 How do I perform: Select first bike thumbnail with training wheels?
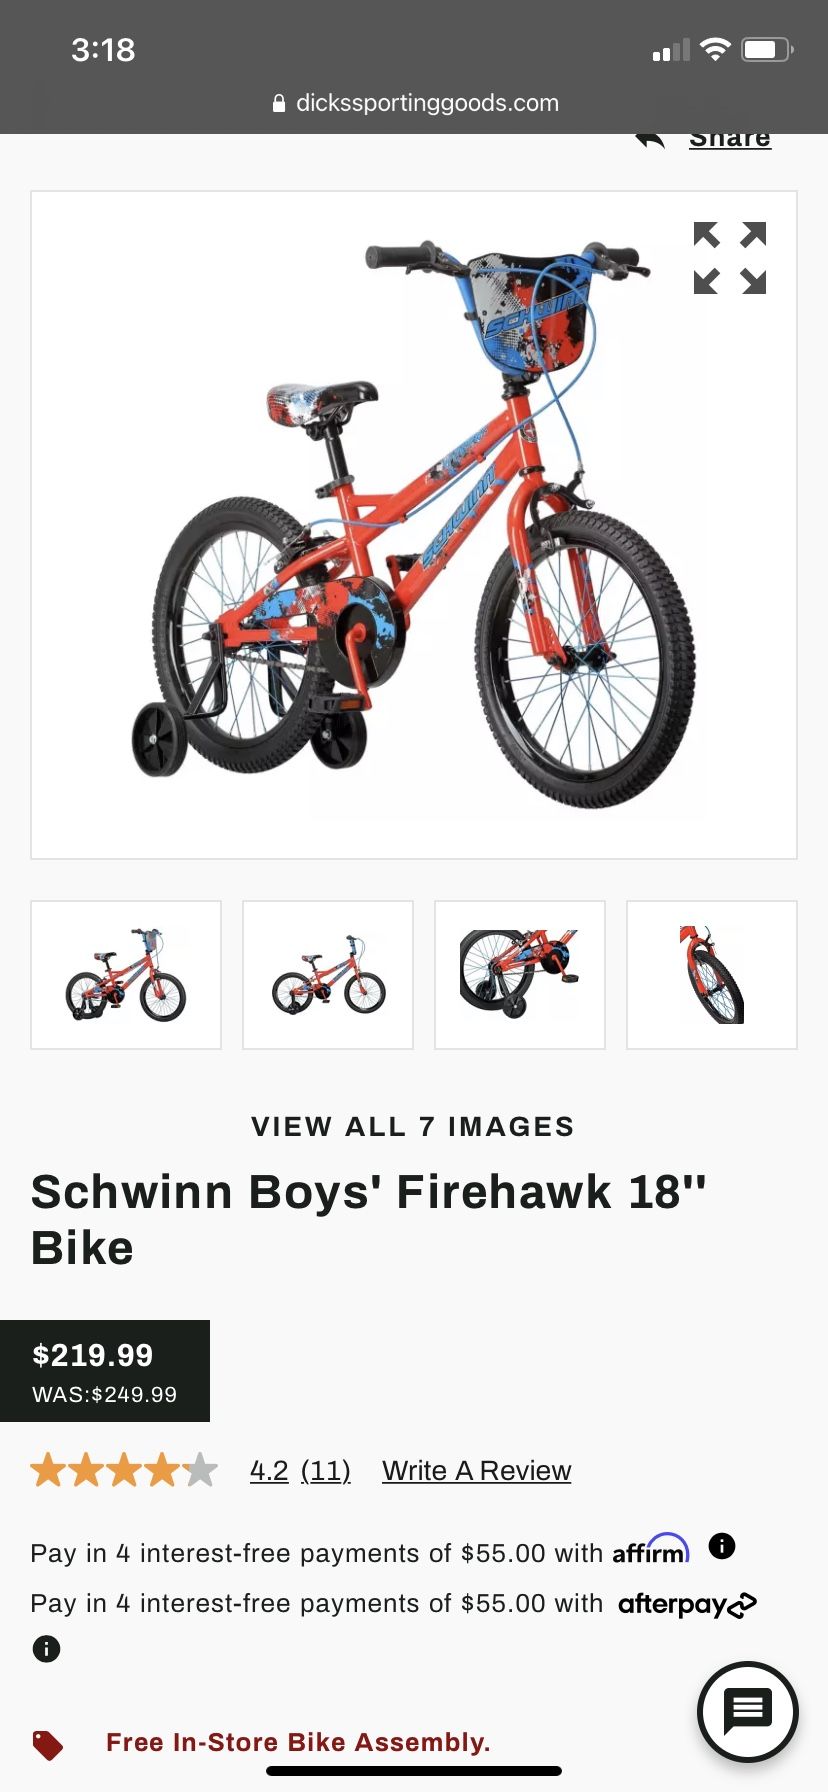tap(126, 975)
